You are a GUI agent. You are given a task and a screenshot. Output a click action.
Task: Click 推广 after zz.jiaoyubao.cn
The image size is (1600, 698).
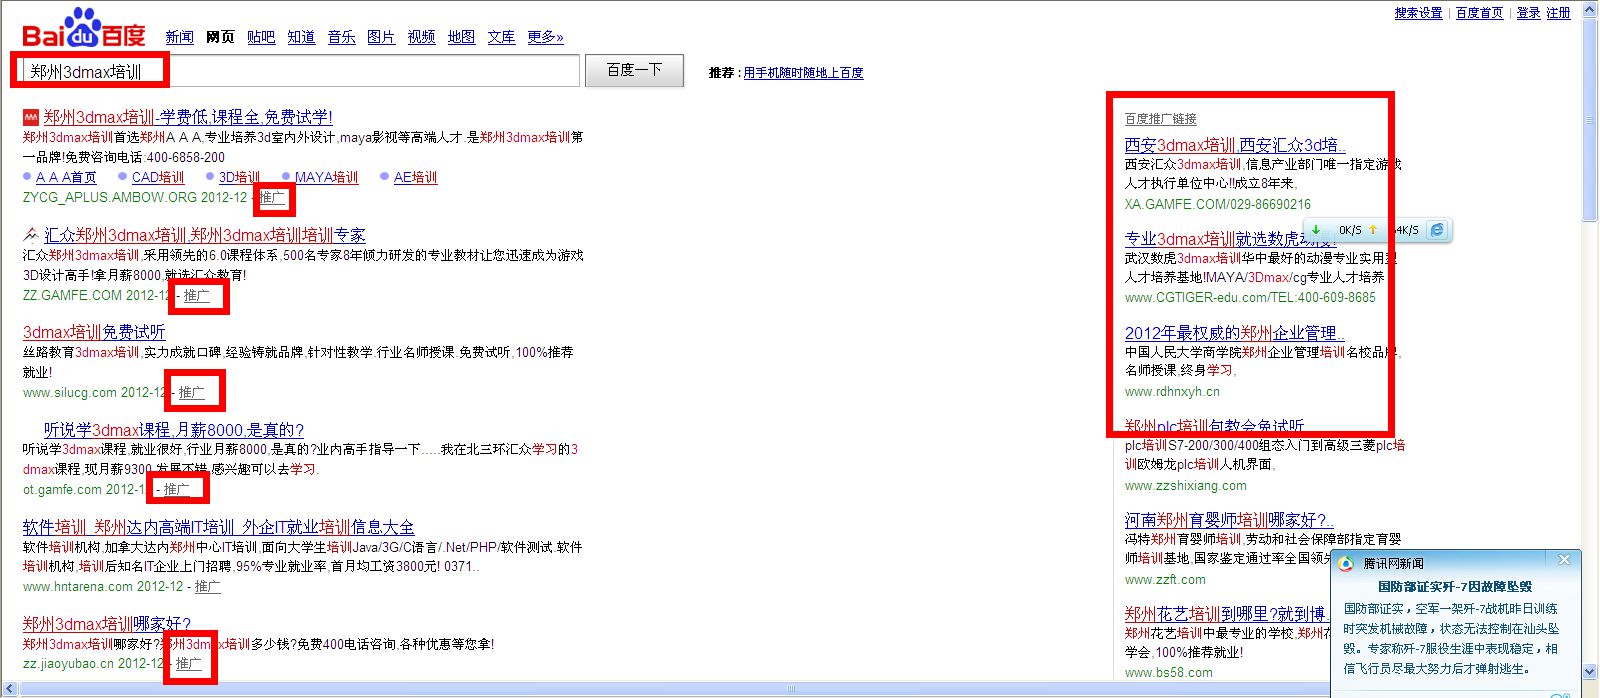(x=189, y=663)
